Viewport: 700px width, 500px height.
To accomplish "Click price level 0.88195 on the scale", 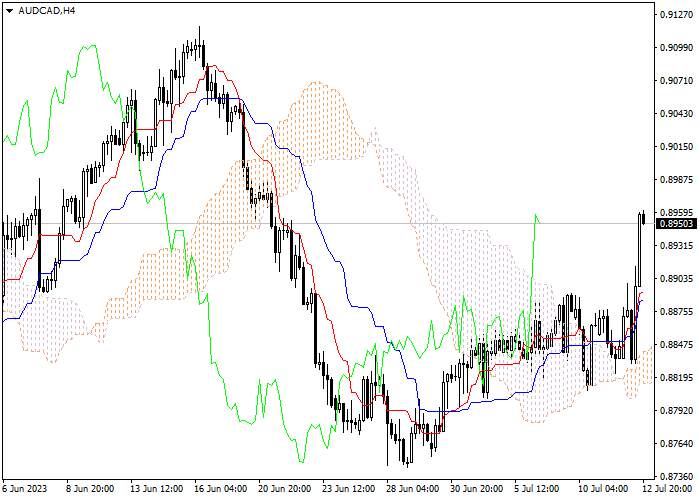I will 678,378.
